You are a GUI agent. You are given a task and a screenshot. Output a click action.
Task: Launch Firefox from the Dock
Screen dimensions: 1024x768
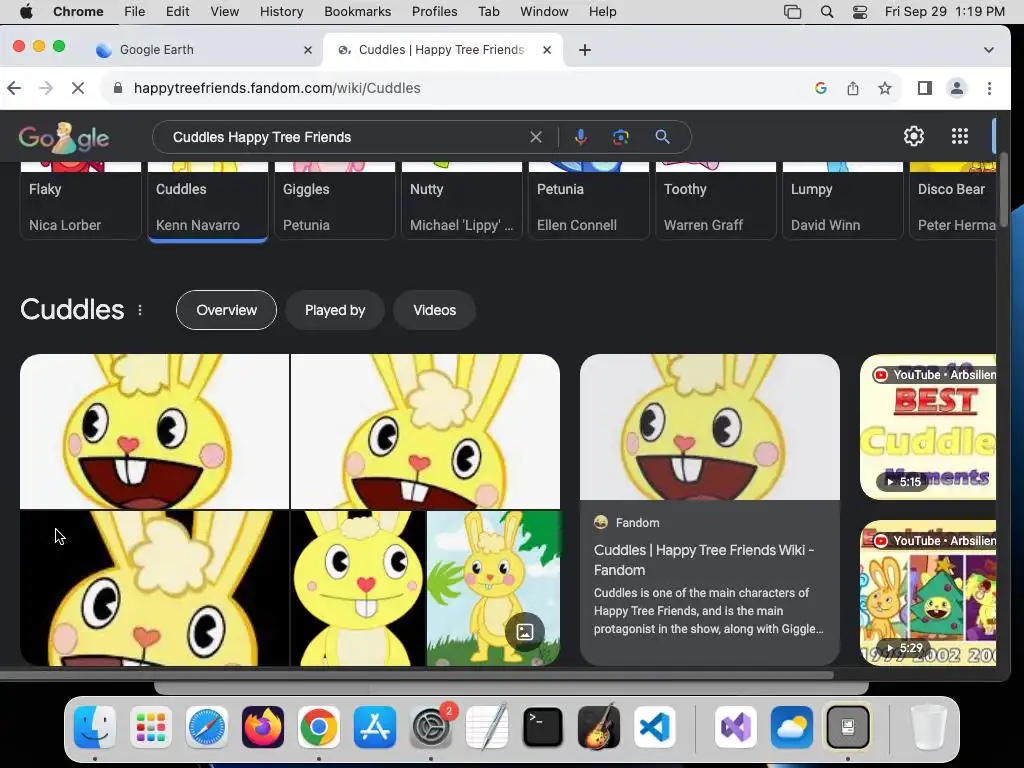point(263,727)
